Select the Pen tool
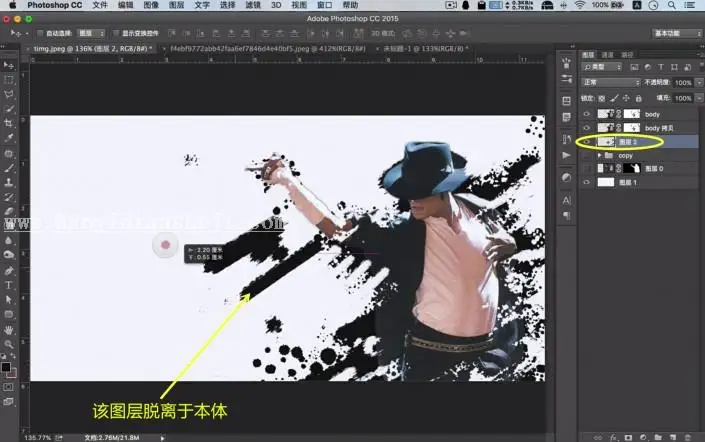This screenshot has height=442, width=705. click(9, 271)
